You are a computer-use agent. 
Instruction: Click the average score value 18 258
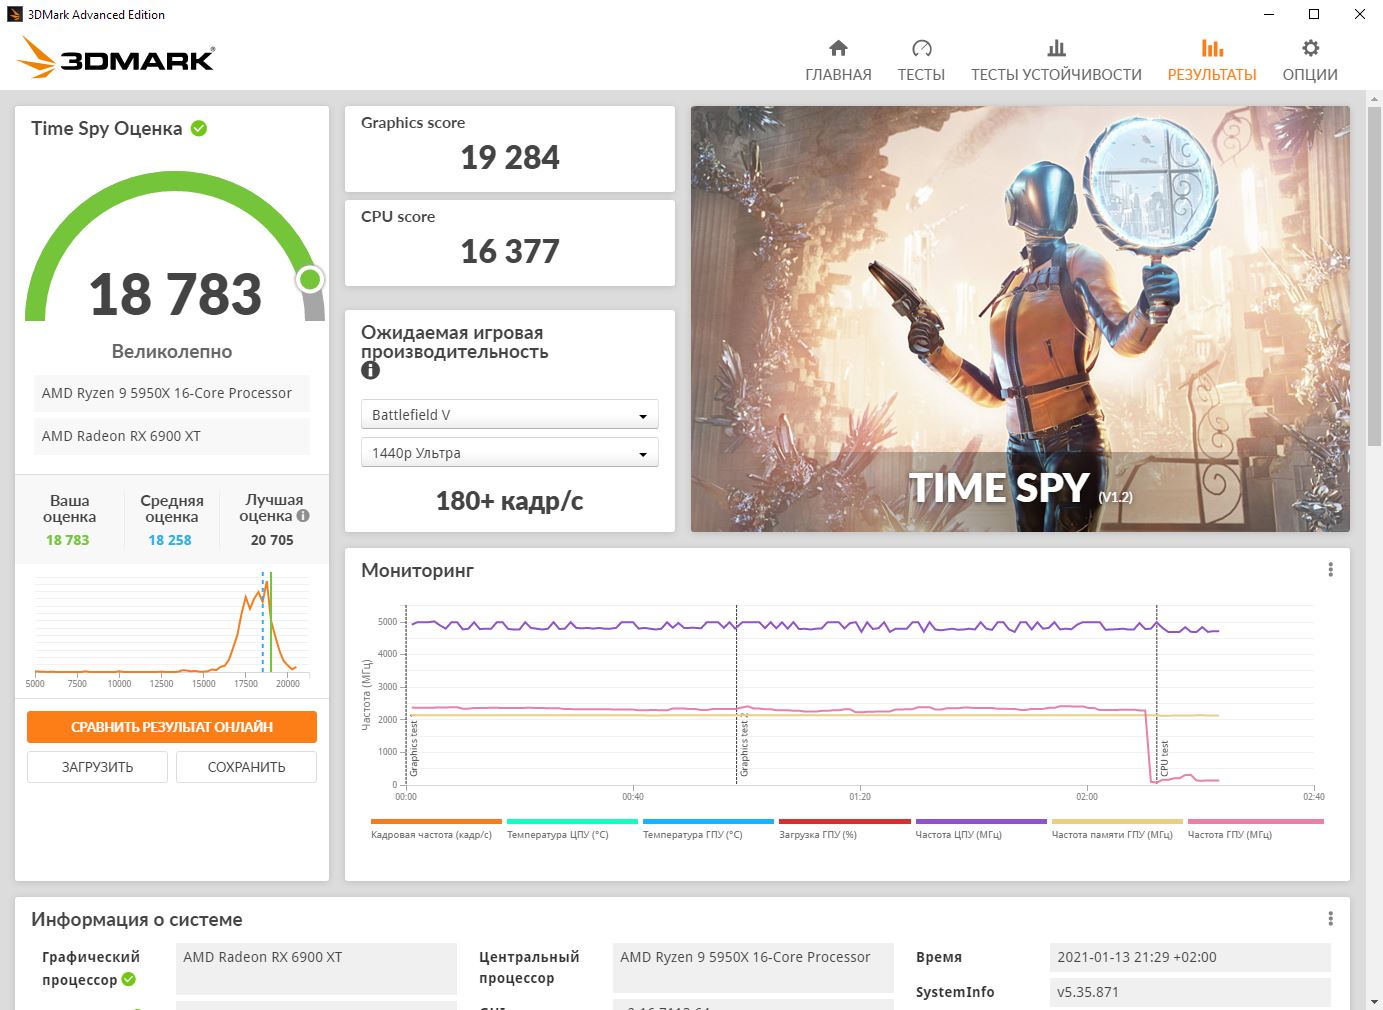click(170, 540)
